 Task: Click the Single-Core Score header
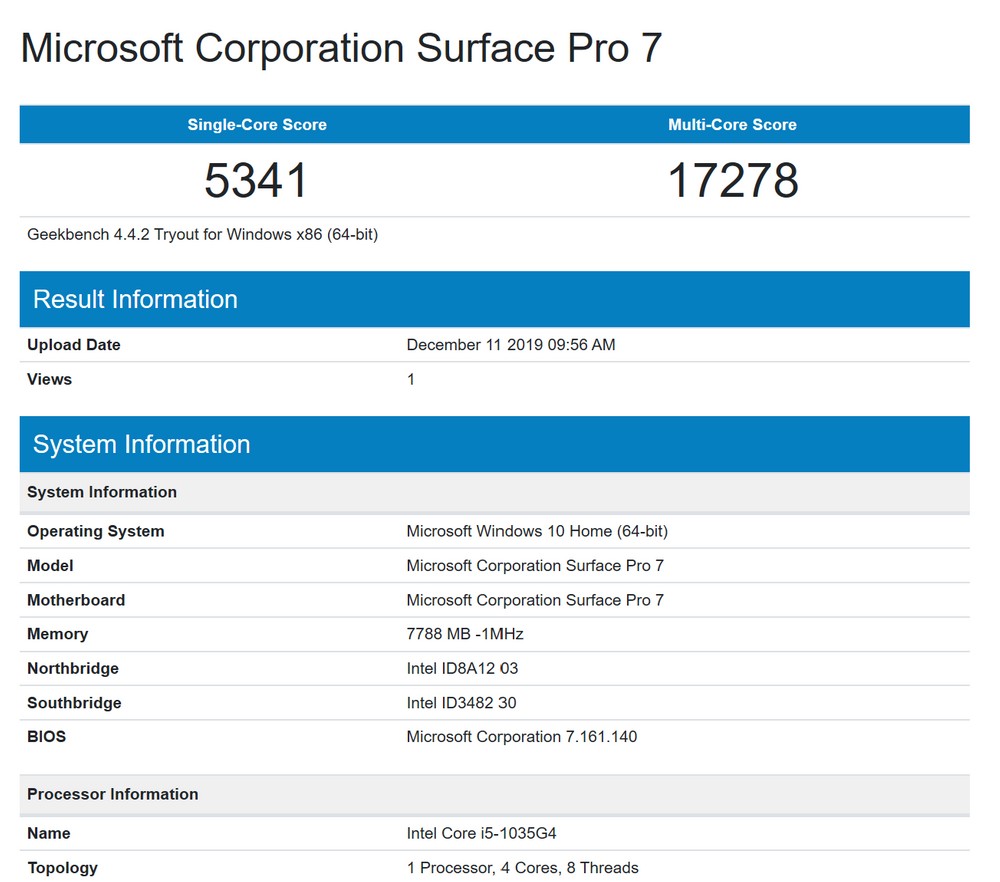click(257, 125)
